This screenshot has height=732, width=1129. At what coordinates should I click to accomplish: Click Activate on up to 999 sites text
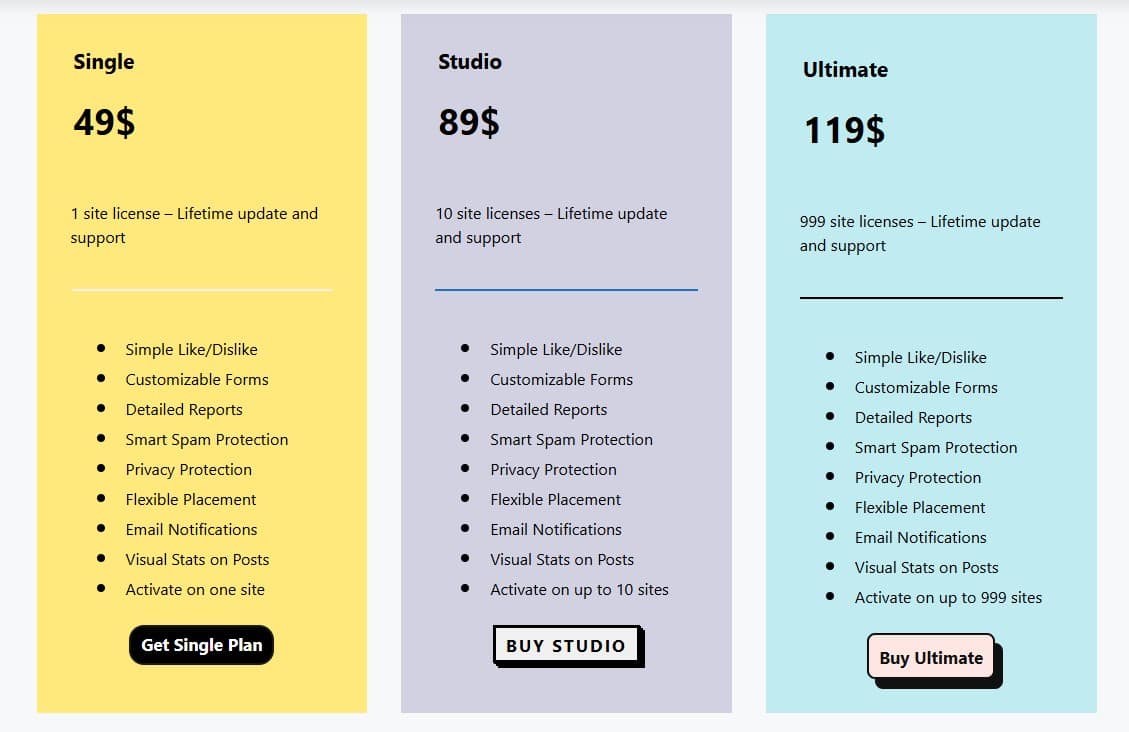click(x=948, y=597)
